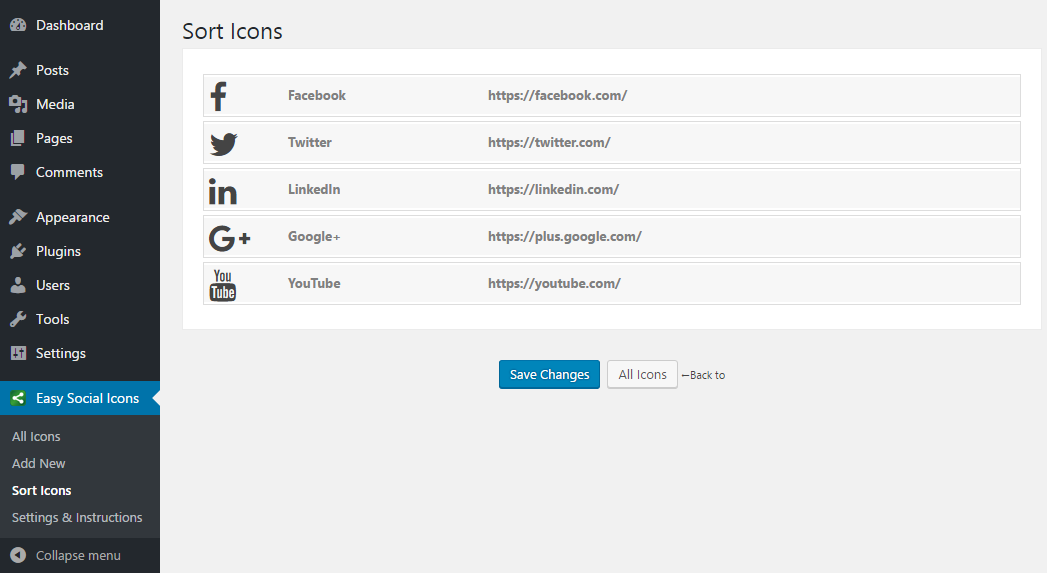Open the Settings menu
1047x573 pixels.
[61, 353]
